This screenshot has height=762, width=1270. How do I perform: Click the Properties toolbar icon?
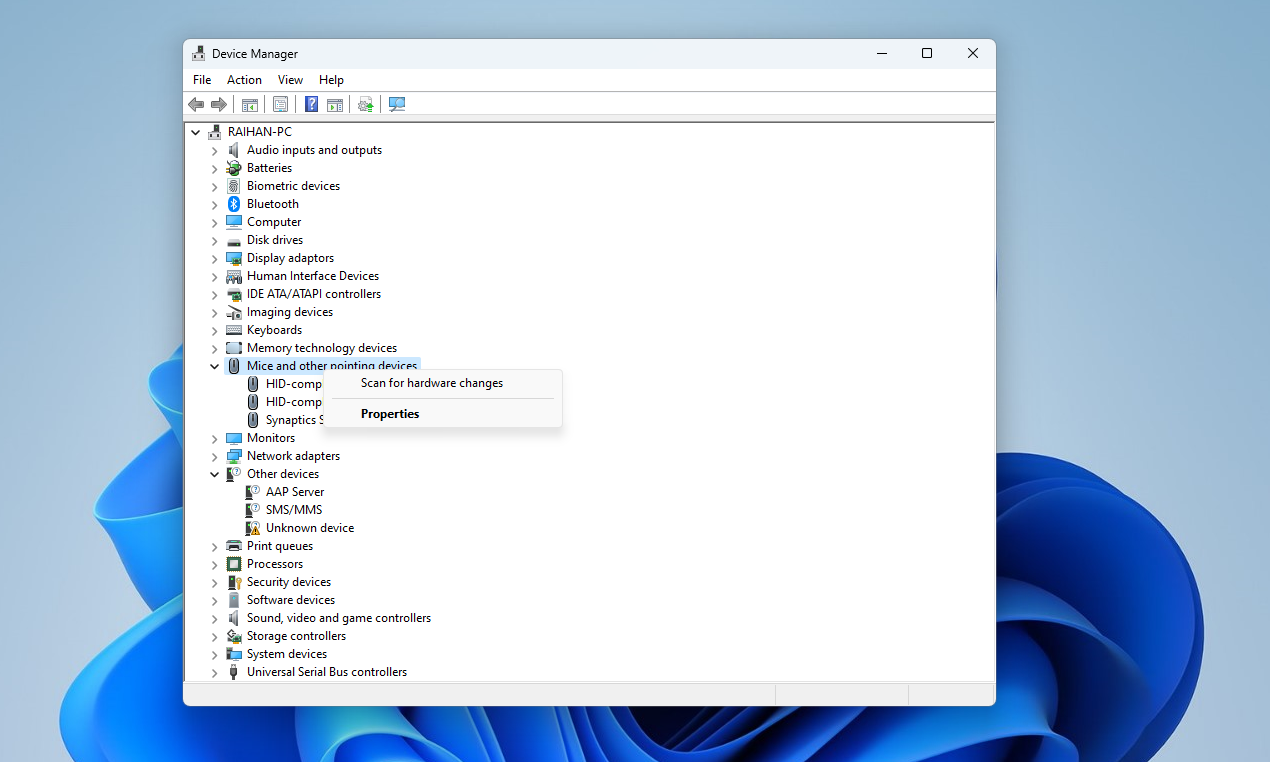pyautogui.click(x=280, y=105)
